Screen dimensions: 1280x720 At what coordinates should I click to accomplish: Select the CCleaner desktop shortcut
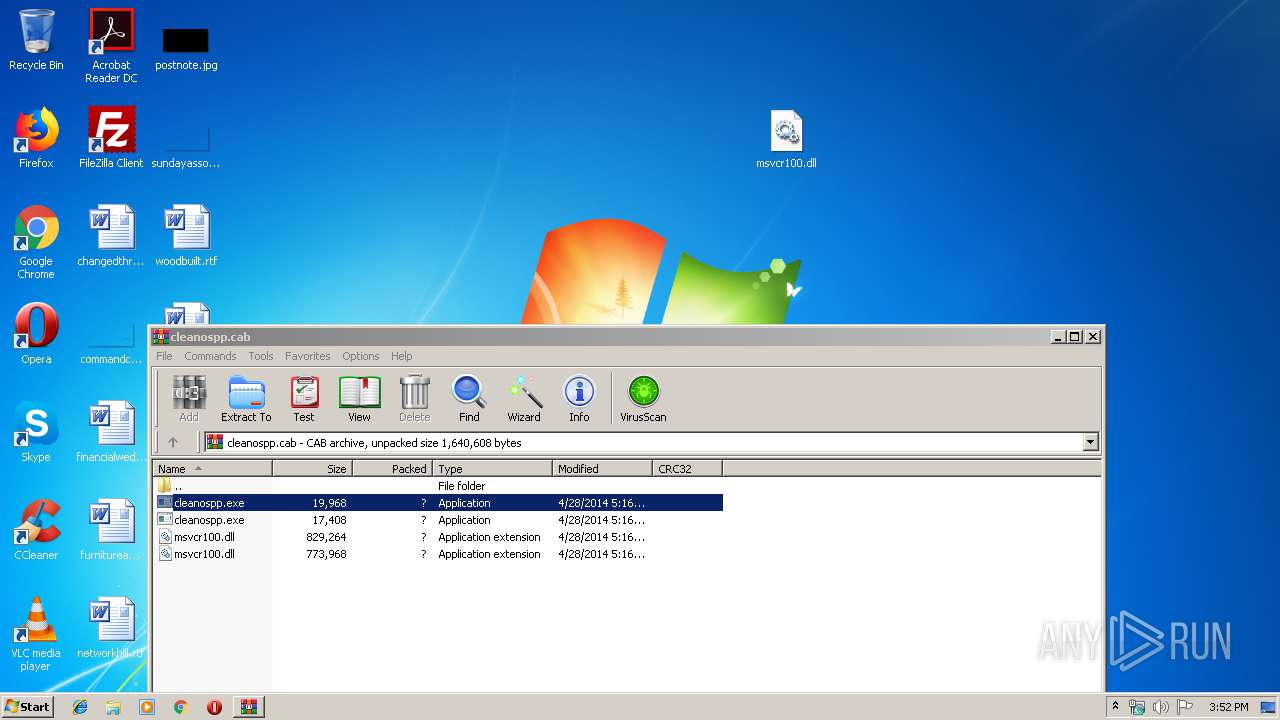click(36, 530)
